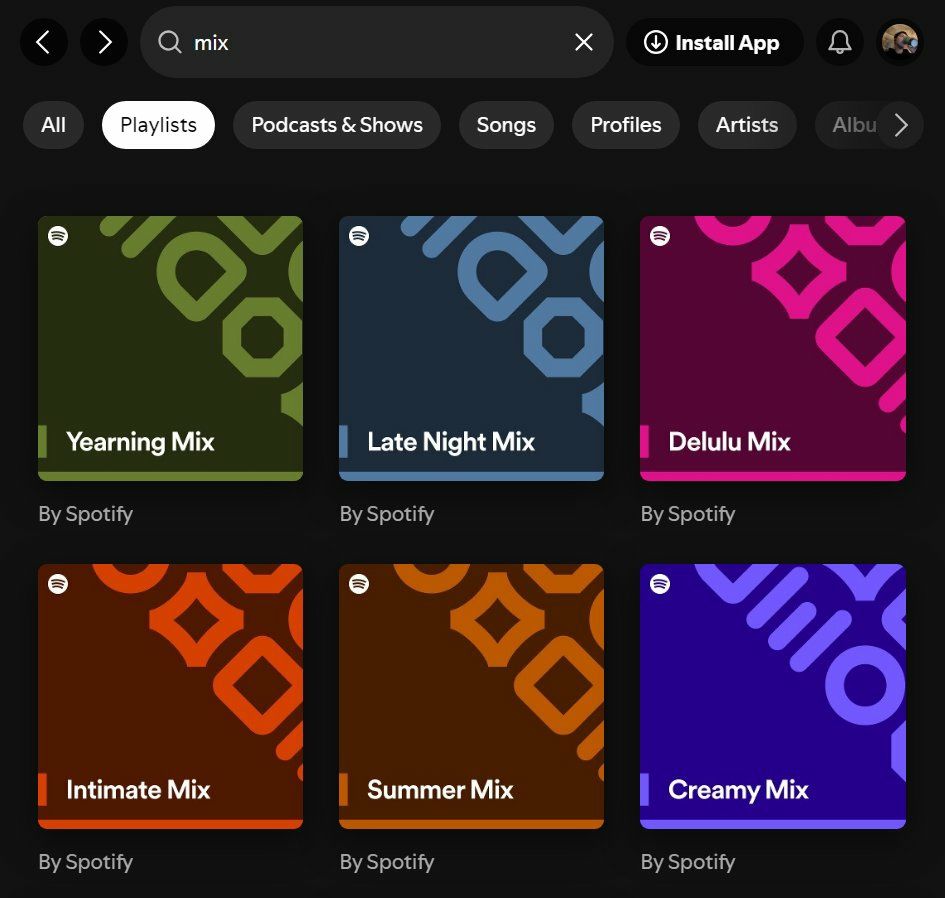The width and height of the screenshot is (945, 898).
Task: Click the magnifier search icon
Action: 169,42
